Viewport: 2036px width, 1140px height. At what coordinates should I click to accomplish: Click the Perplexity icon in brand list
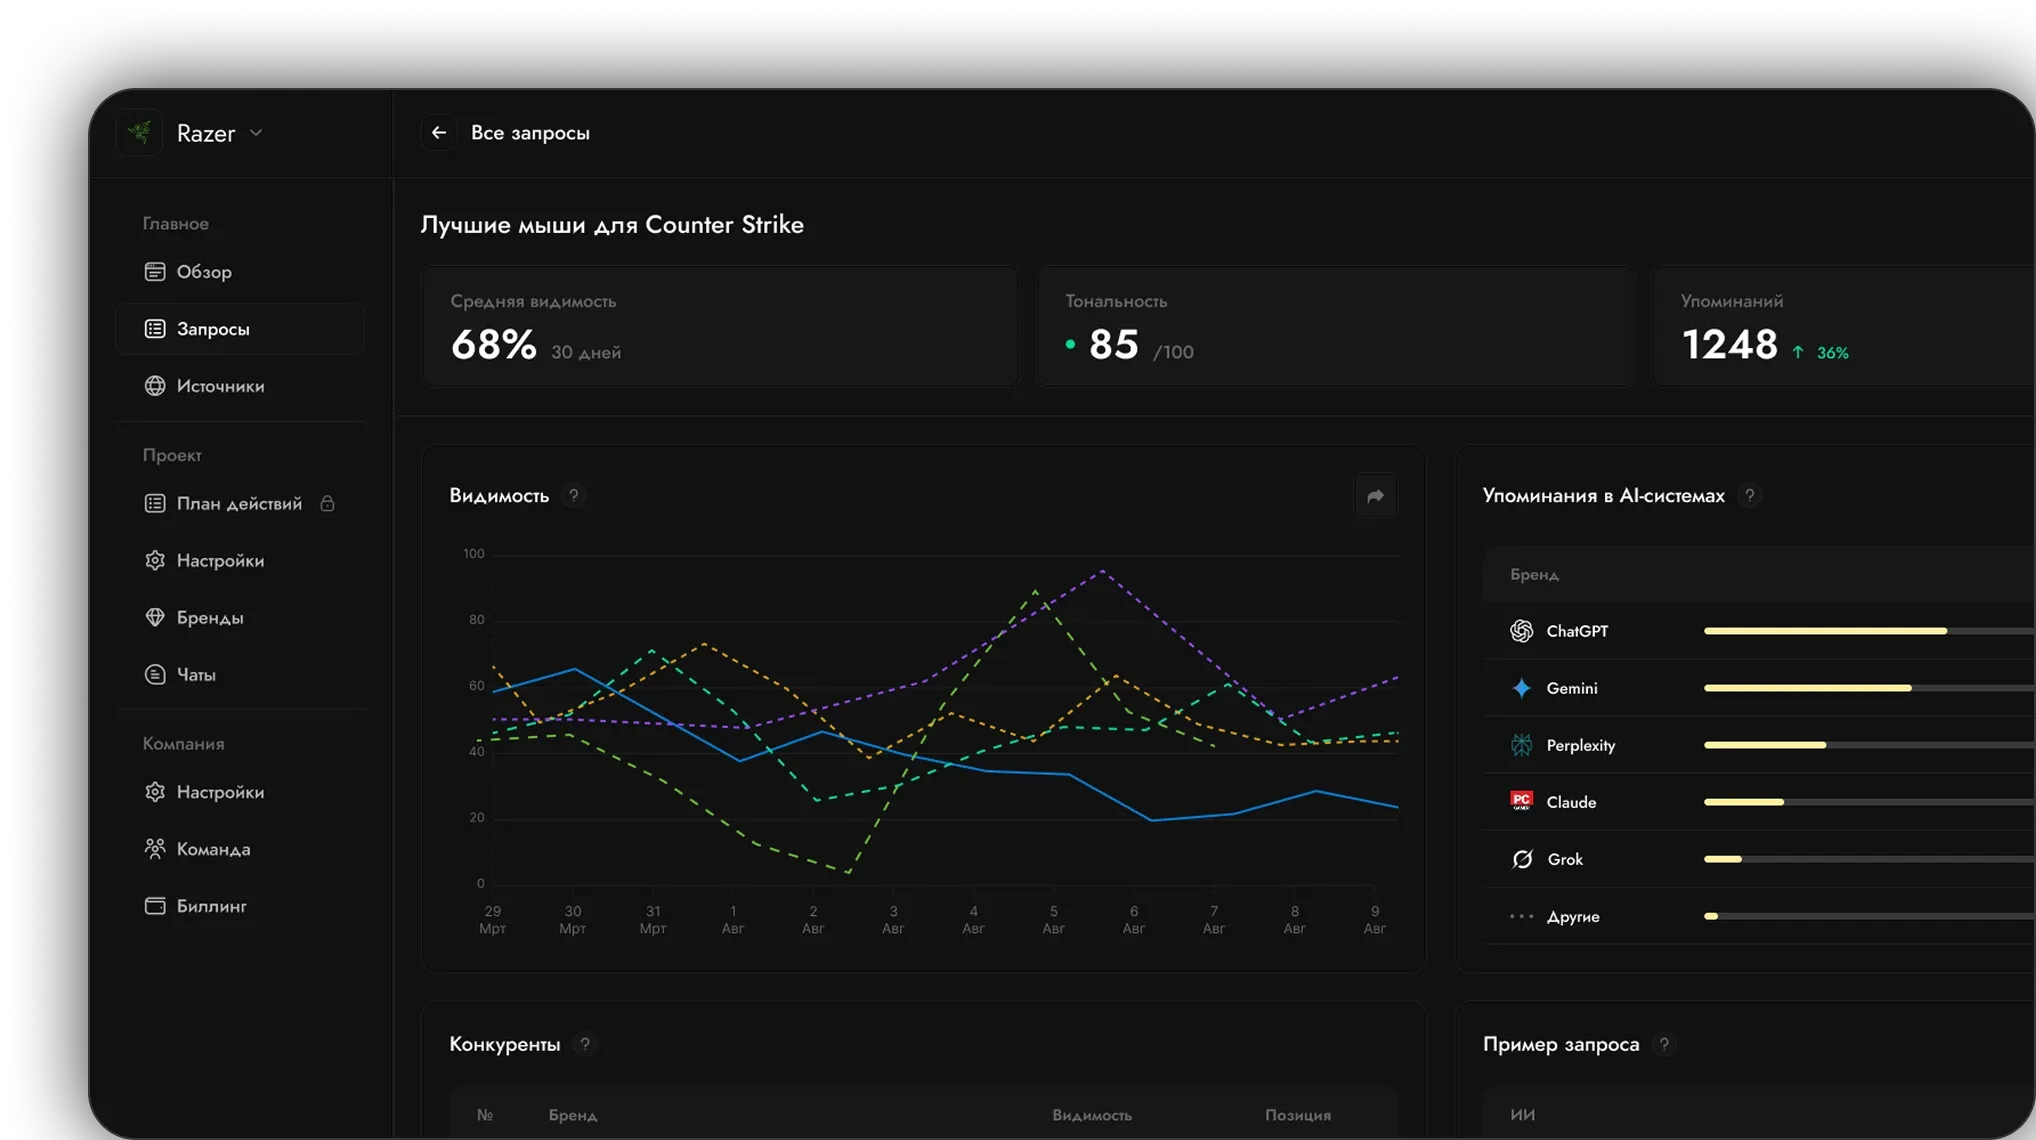click(1521, 745)
